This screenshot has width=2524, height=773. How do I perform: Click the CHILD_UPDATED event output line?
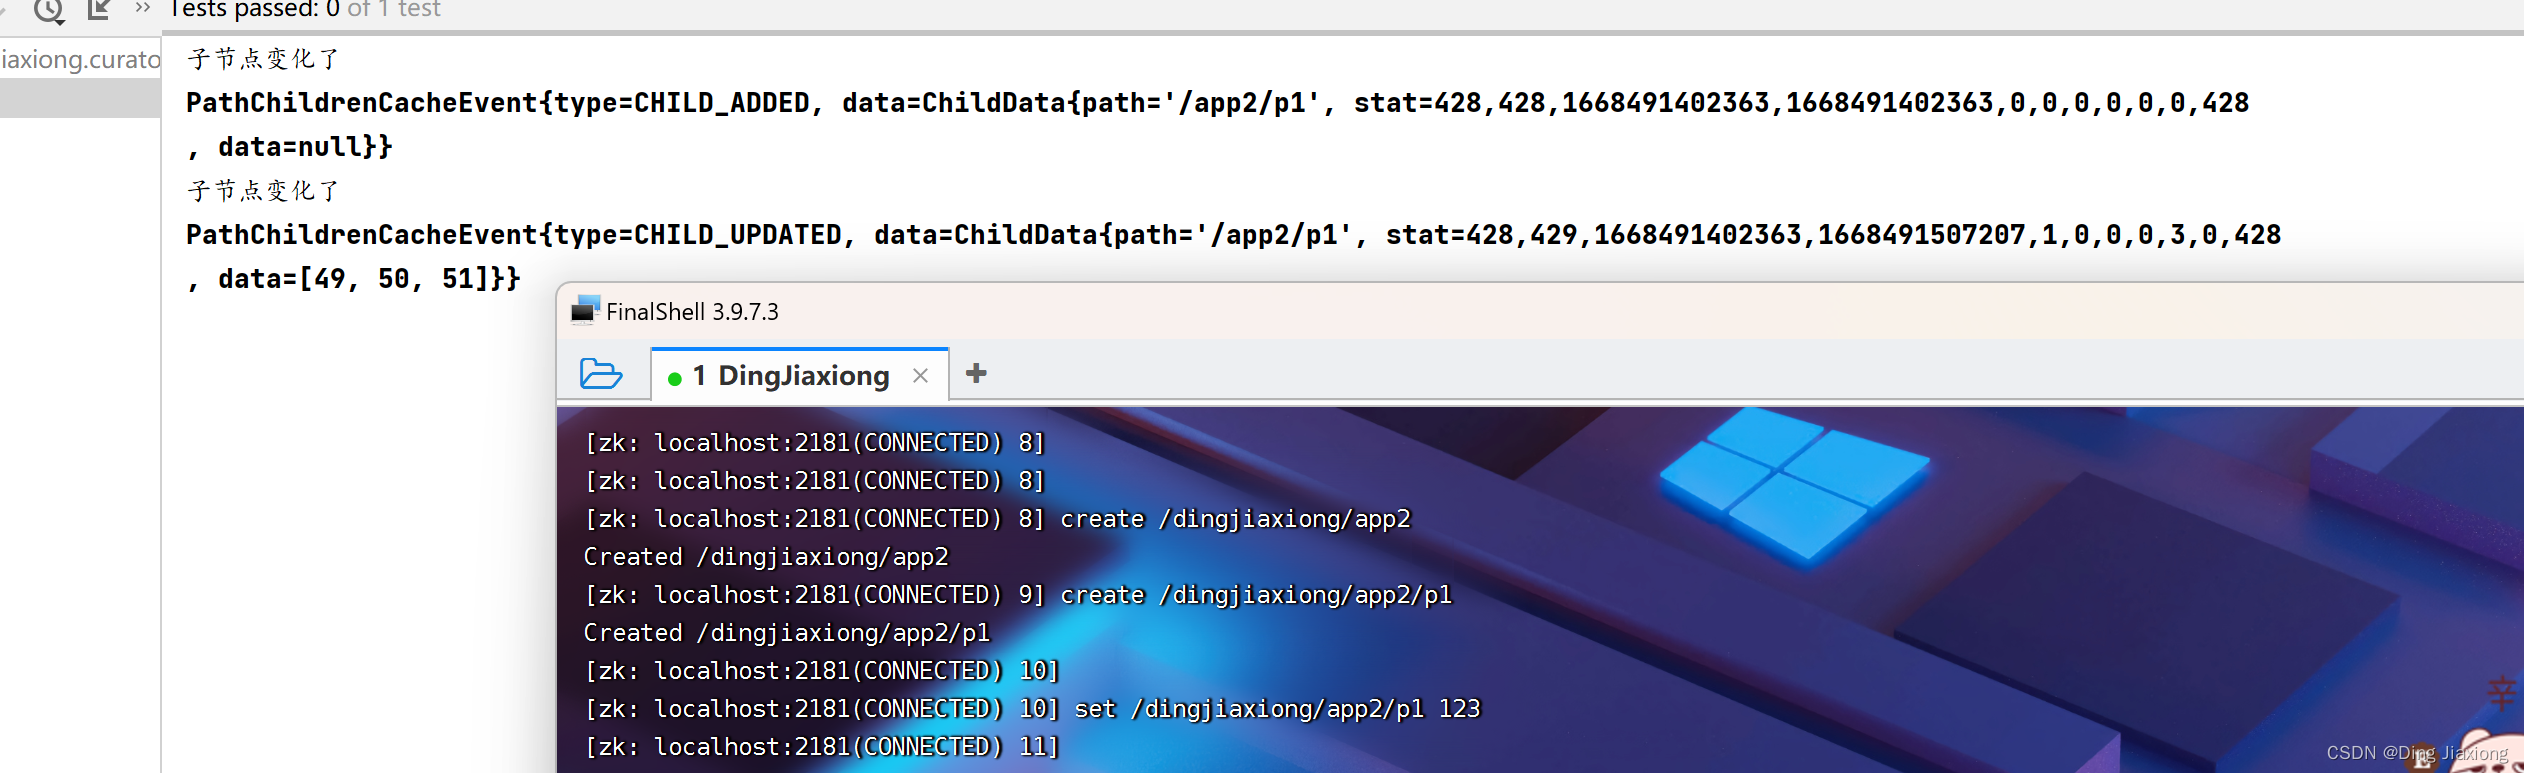[x=1233, y=235]
